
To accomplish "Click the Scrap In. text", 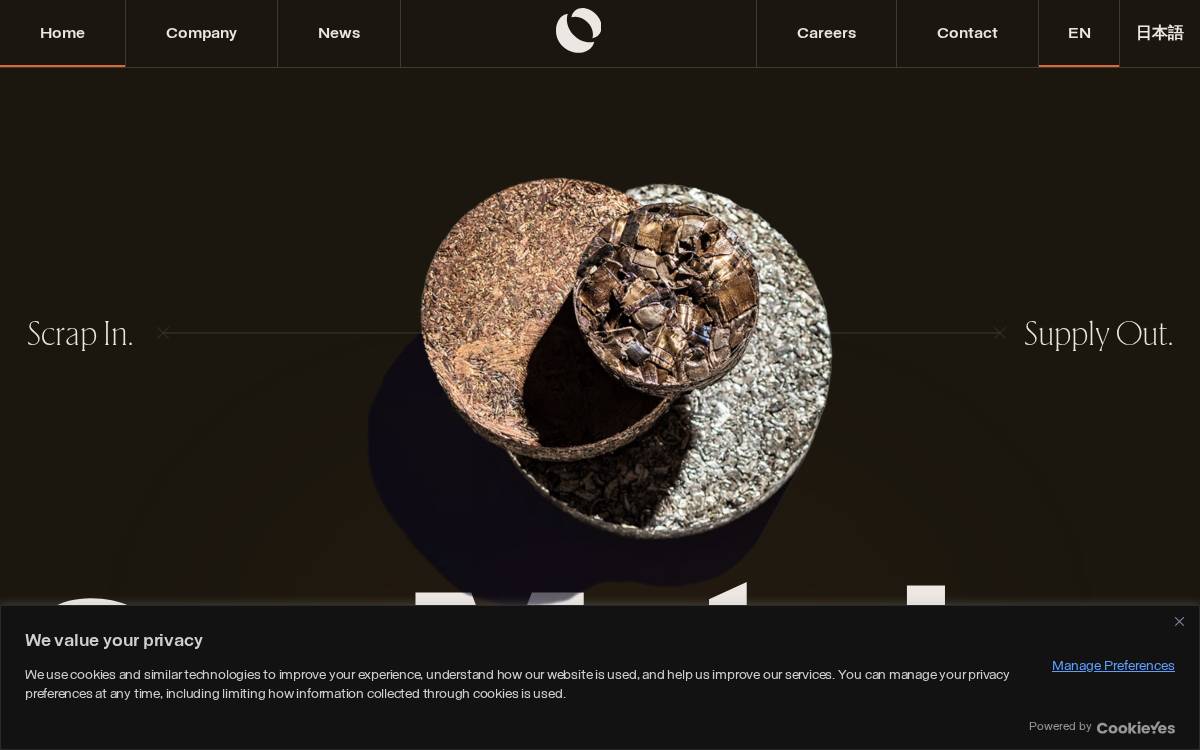I will coord(80,334).
